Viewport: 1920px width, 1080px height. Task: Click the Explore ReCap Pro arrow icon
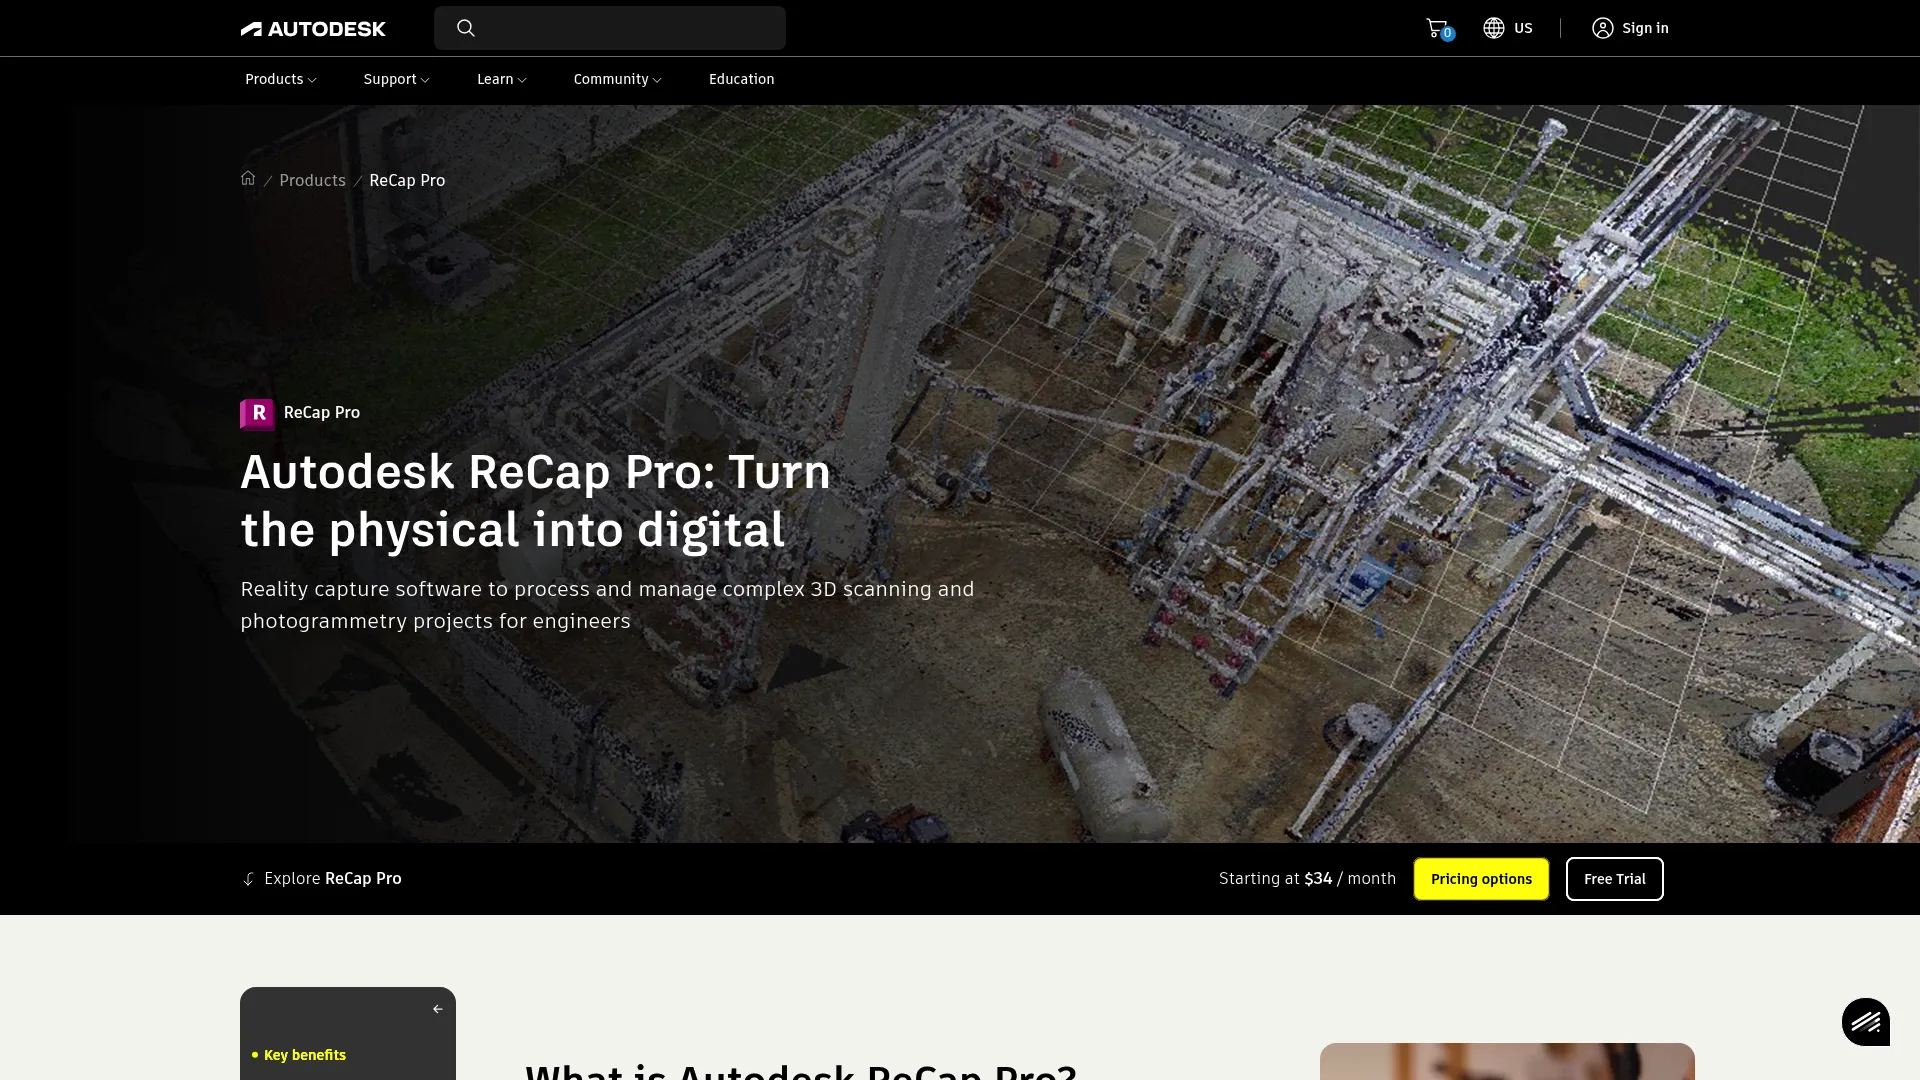pos(249,879)
